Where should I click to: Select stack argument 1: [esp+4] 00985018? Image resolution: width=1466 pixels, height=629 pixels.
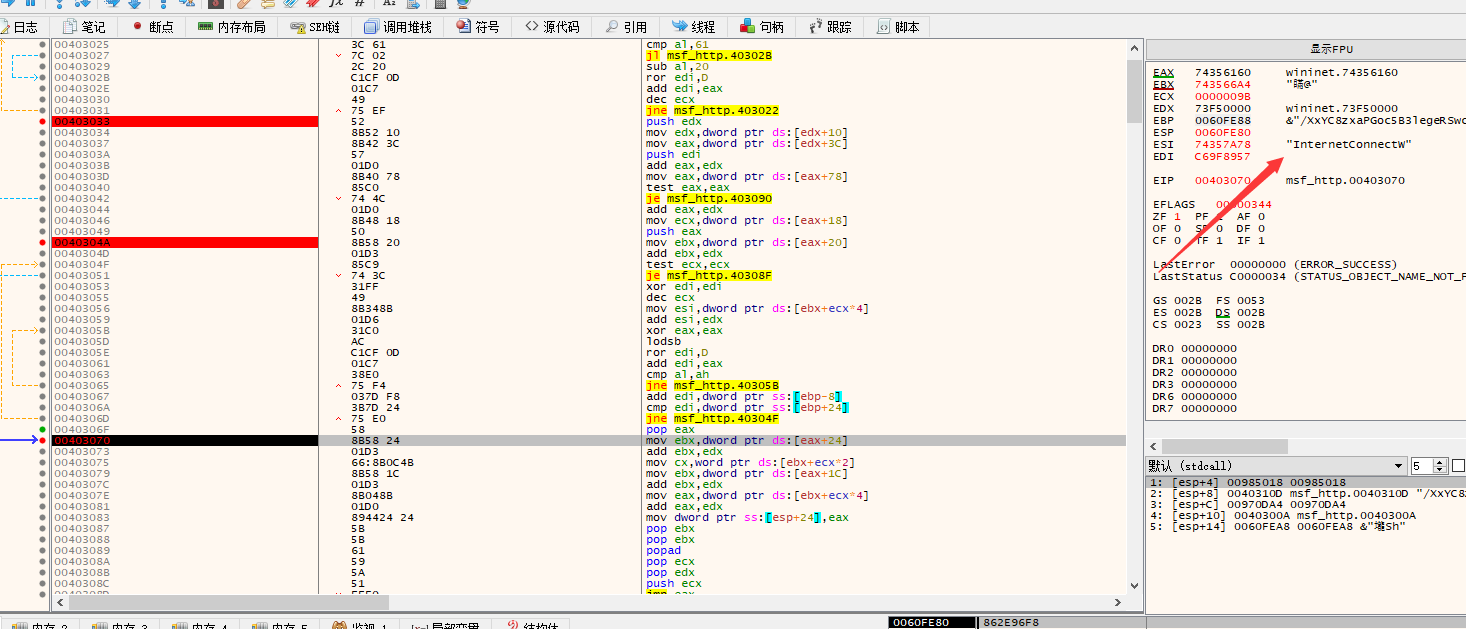tap(1306, 482)
